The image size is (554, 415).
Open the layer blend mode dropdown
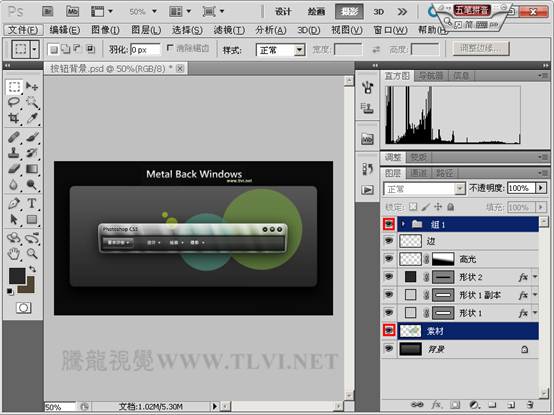[424, 189]
